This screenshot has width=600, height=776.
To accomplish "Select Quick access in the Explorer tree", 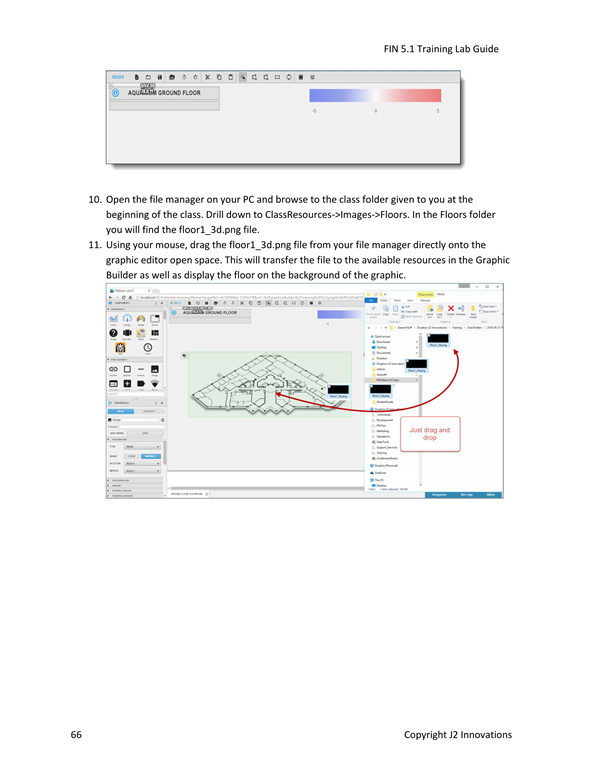I will [383, 337].
